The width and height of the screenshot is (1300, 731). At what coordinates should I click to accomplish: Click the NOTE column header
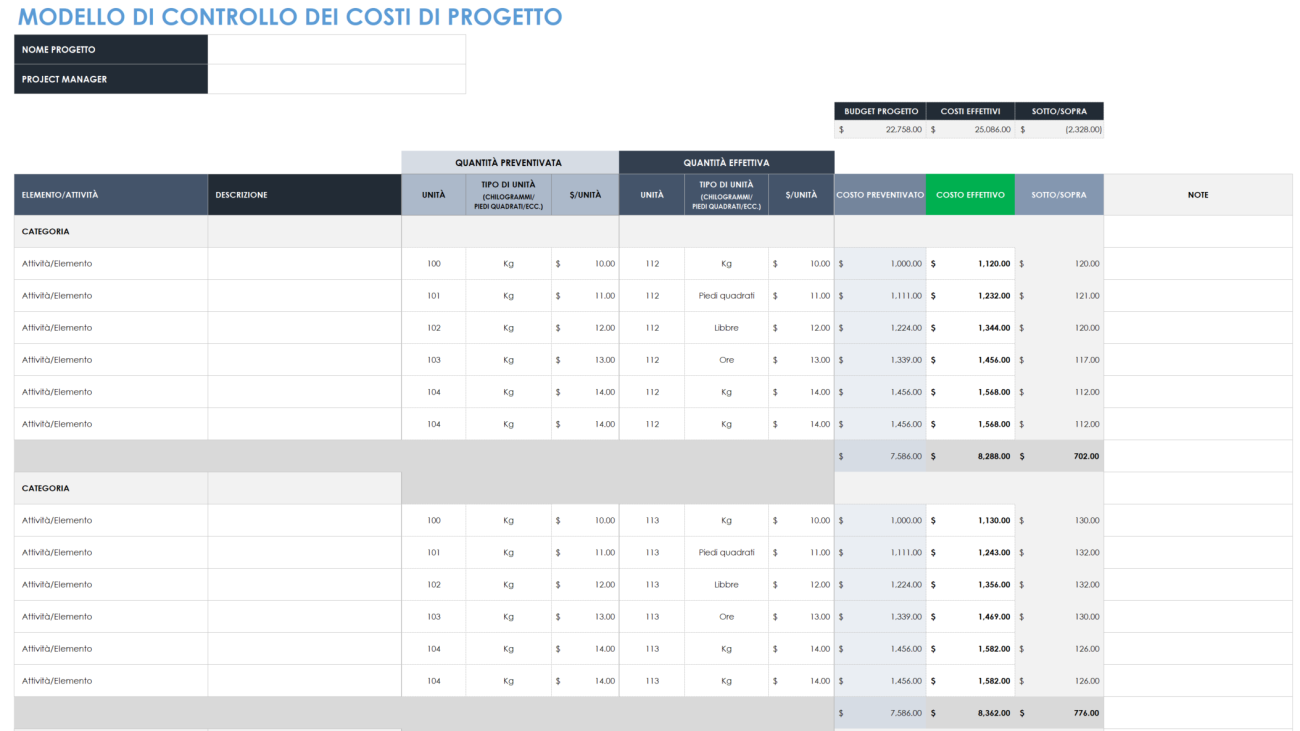(x=1198, y=194)
